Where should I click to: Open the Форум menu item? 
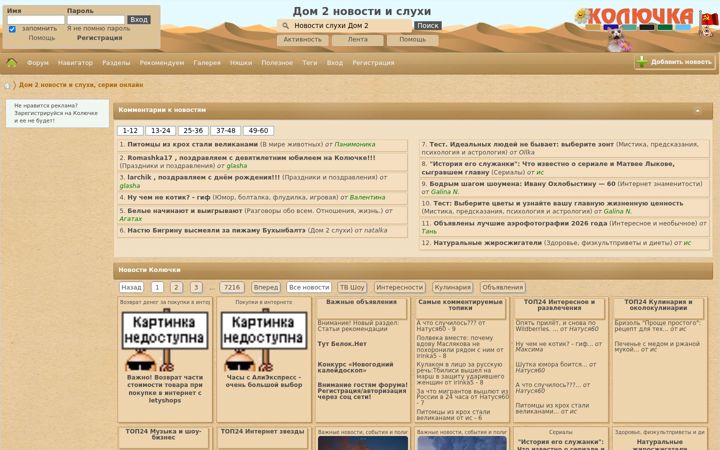pyautogui.click(x=38, y=62)
